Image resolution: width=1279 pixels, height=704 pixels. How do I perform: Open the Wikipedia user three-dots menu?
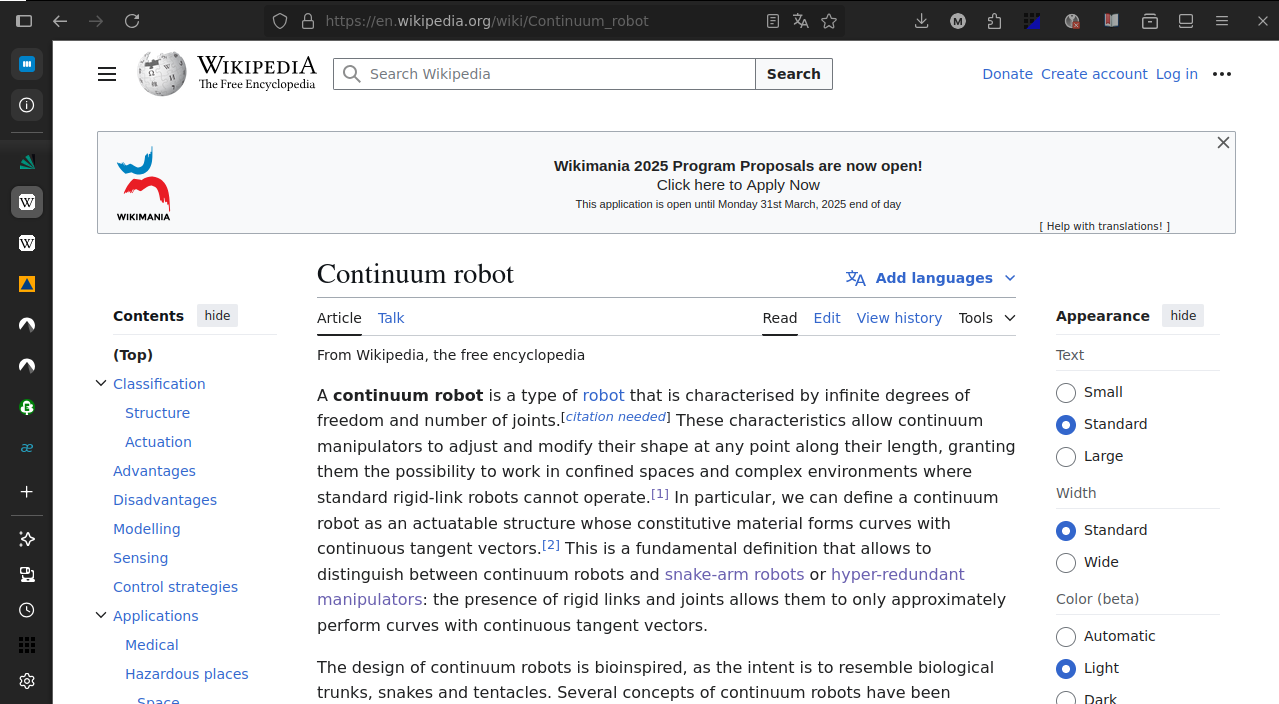(x=1222, y=74)
